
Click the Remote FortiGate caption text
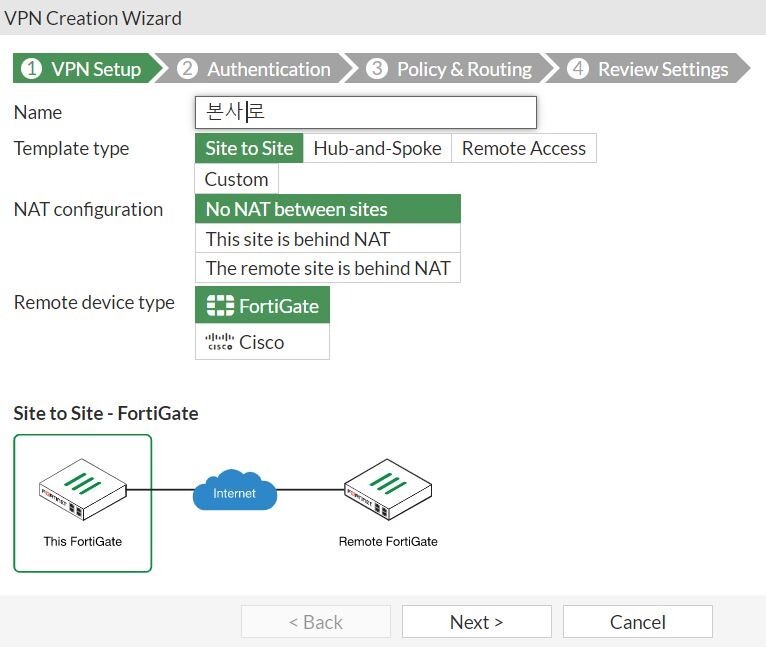click(x=388, y=541)
